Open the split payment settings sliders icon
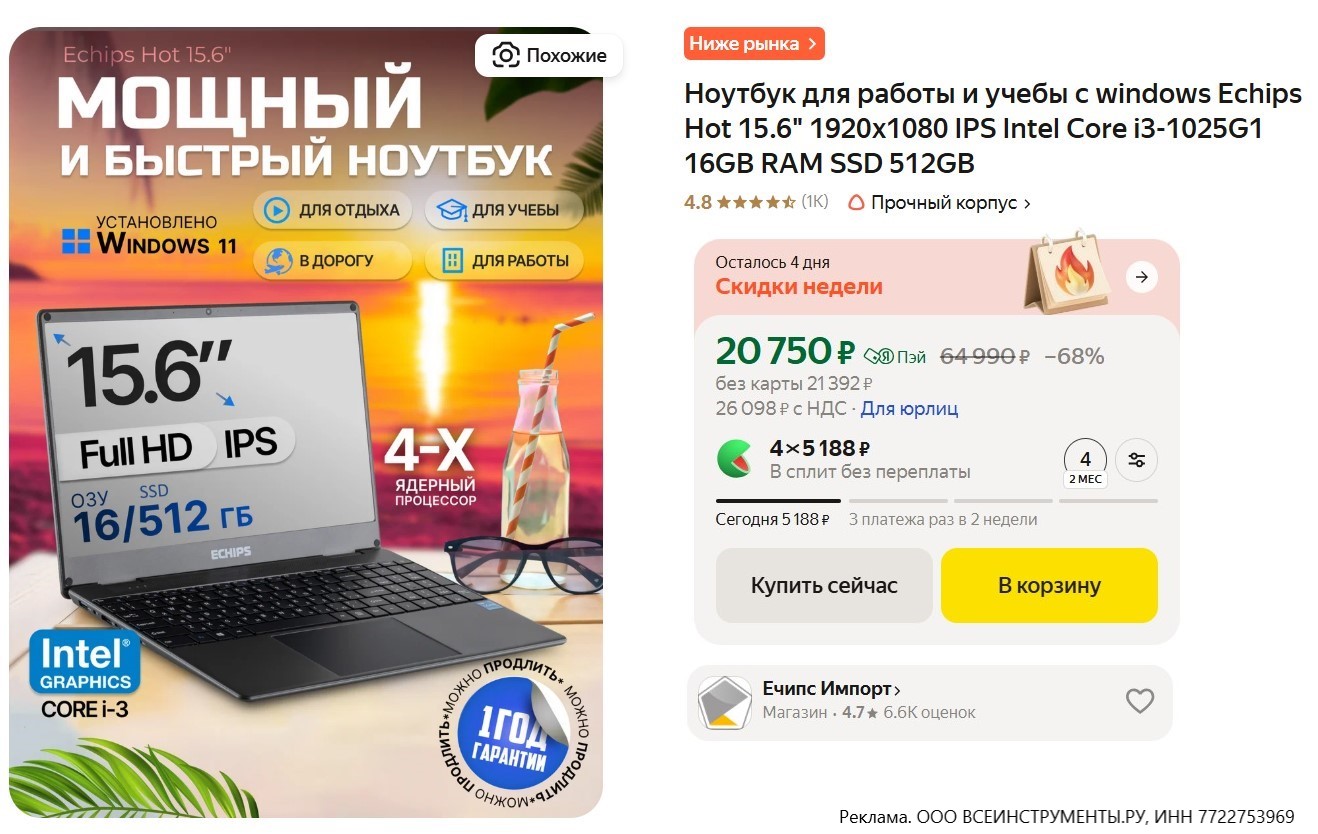 1137,460
